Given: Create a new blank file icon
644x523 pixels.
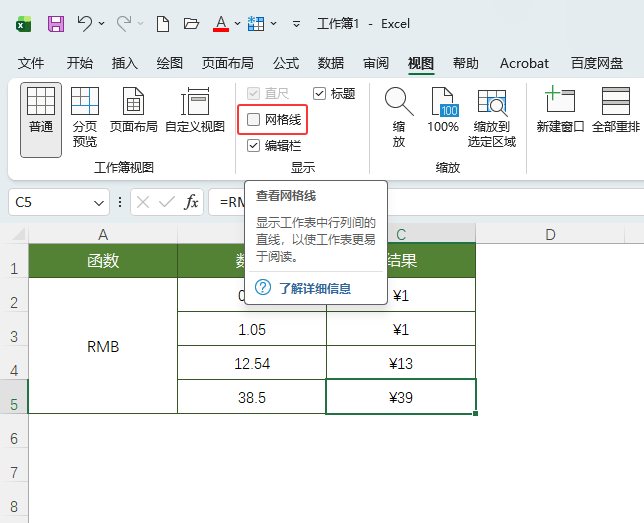Looking at the screenshot, I should [163, 24].
